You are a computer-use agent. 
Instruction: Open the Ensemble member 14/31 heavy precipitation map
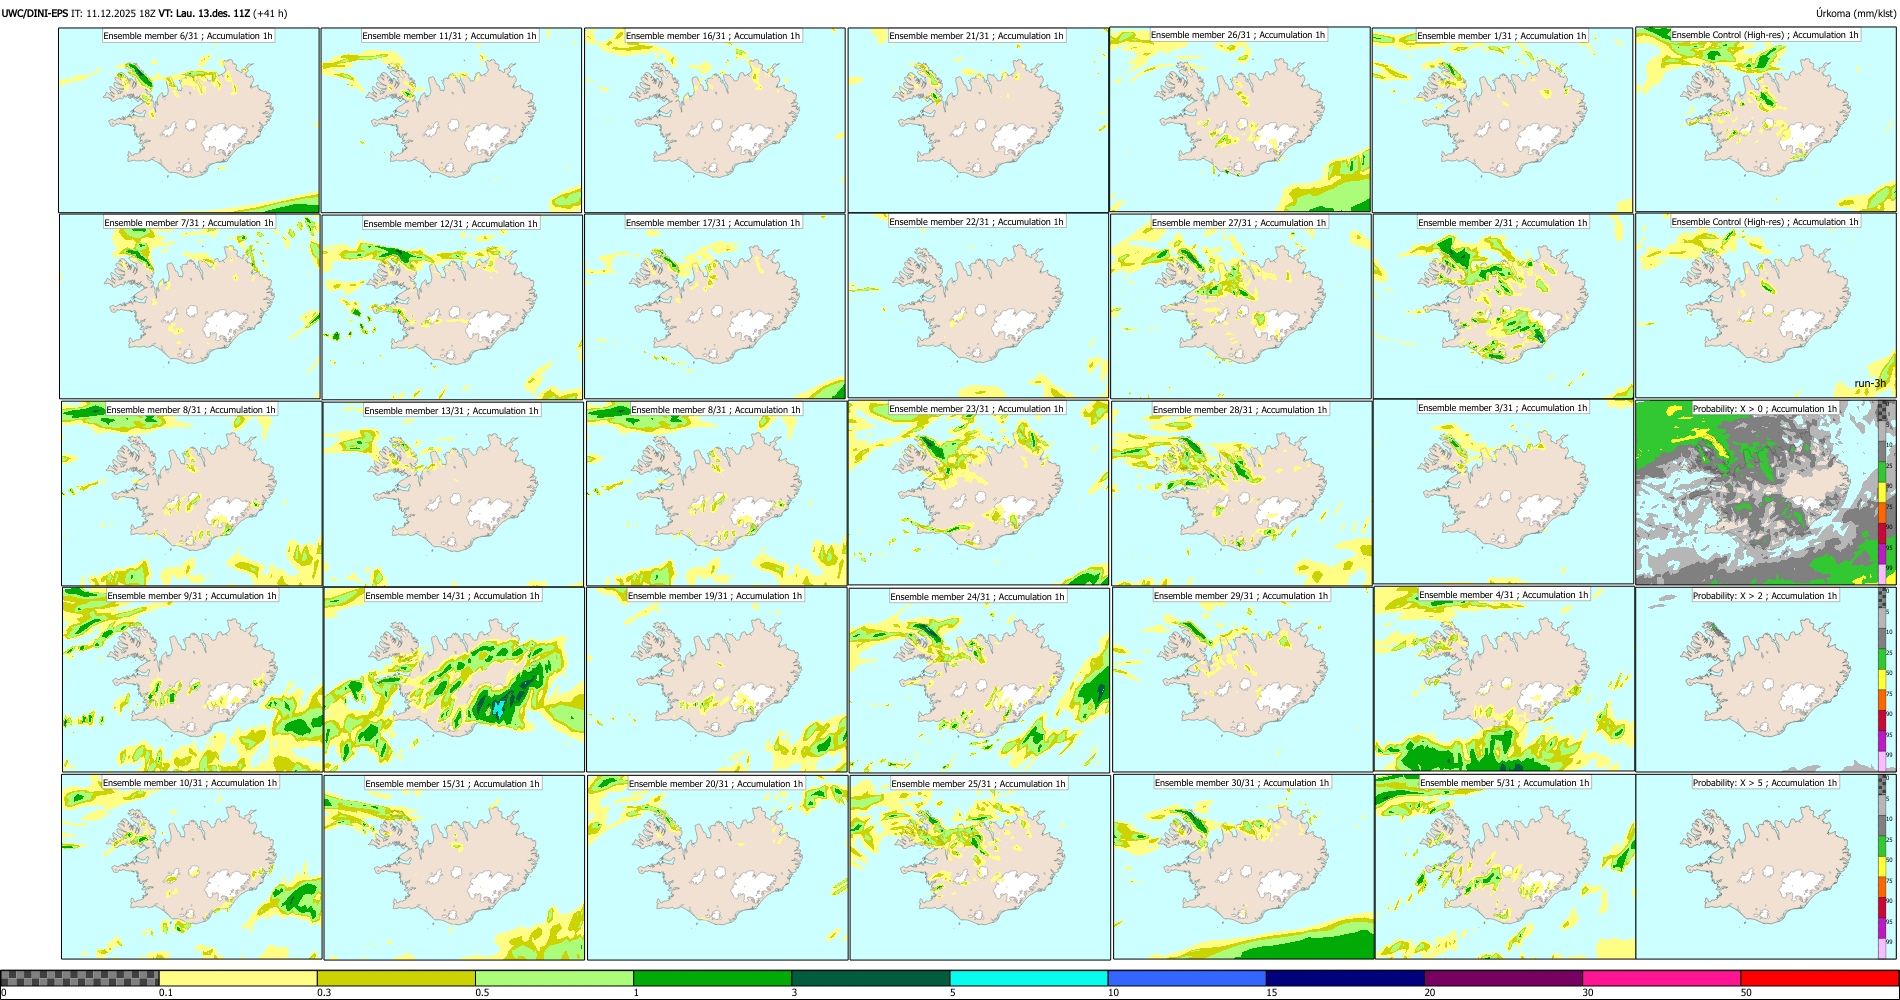[454, 680]
